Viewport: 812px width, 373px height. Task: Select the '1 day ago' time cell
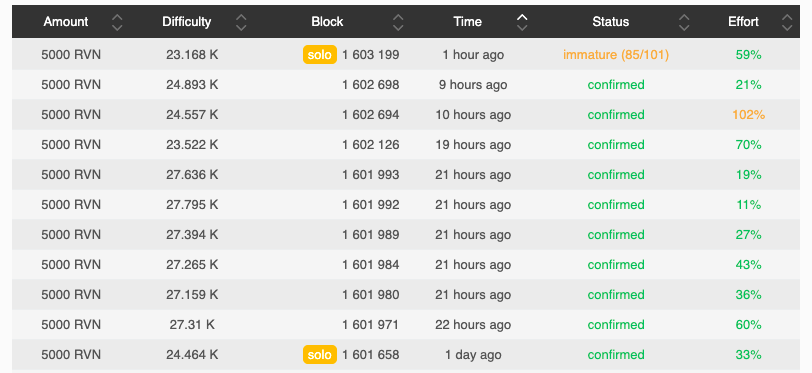473,355
